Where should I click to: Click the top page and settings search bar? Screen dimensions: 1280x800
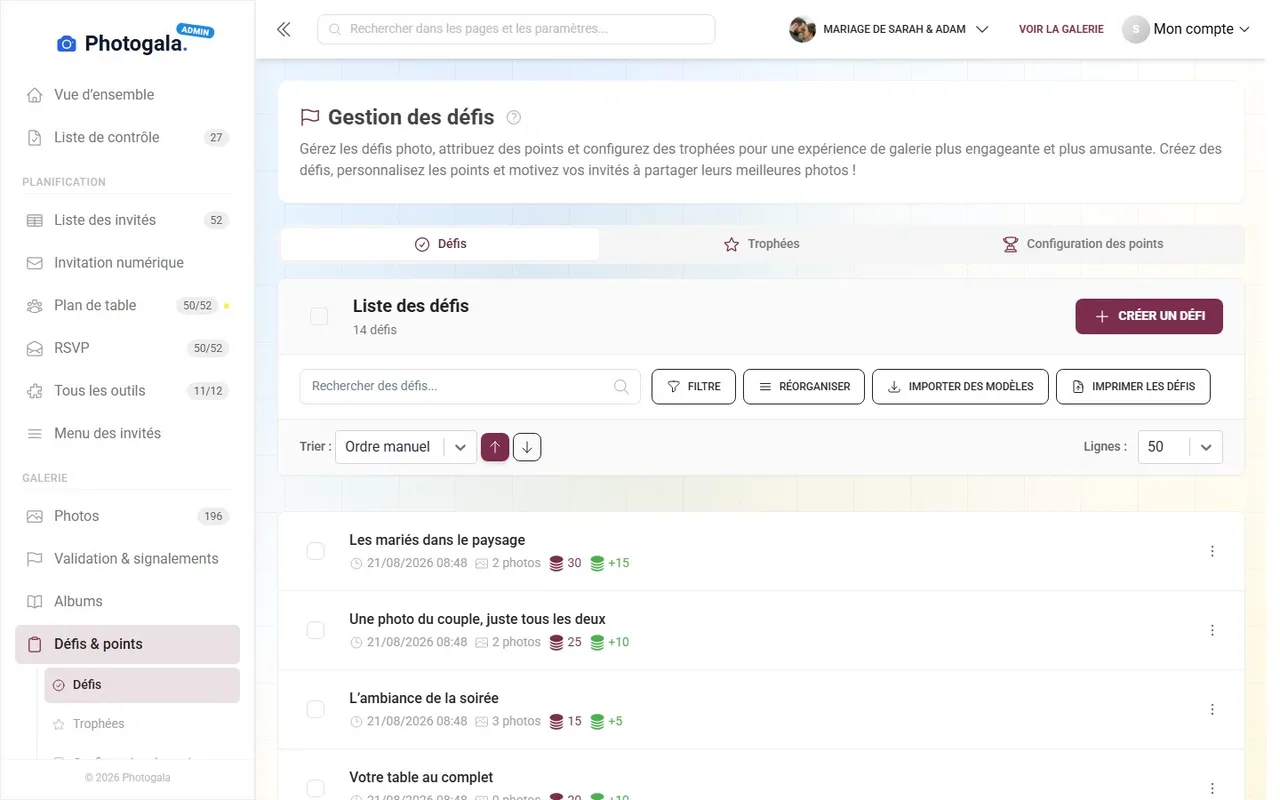click(516, 29)
